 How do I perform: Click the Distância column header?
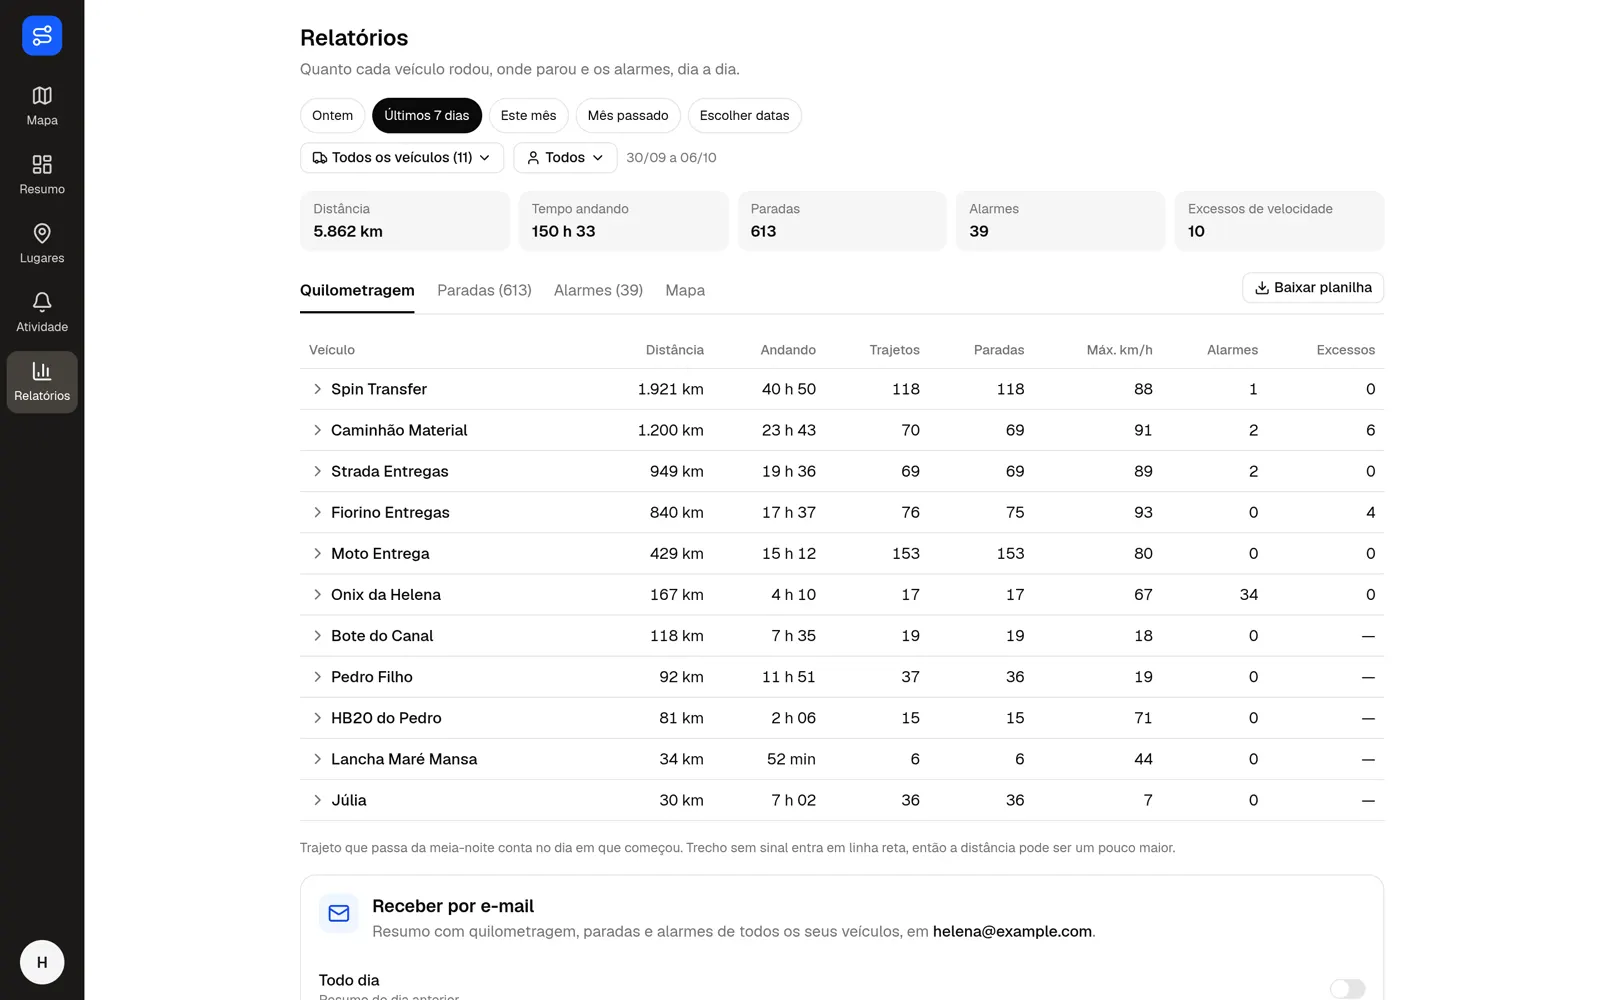[675, 350]
